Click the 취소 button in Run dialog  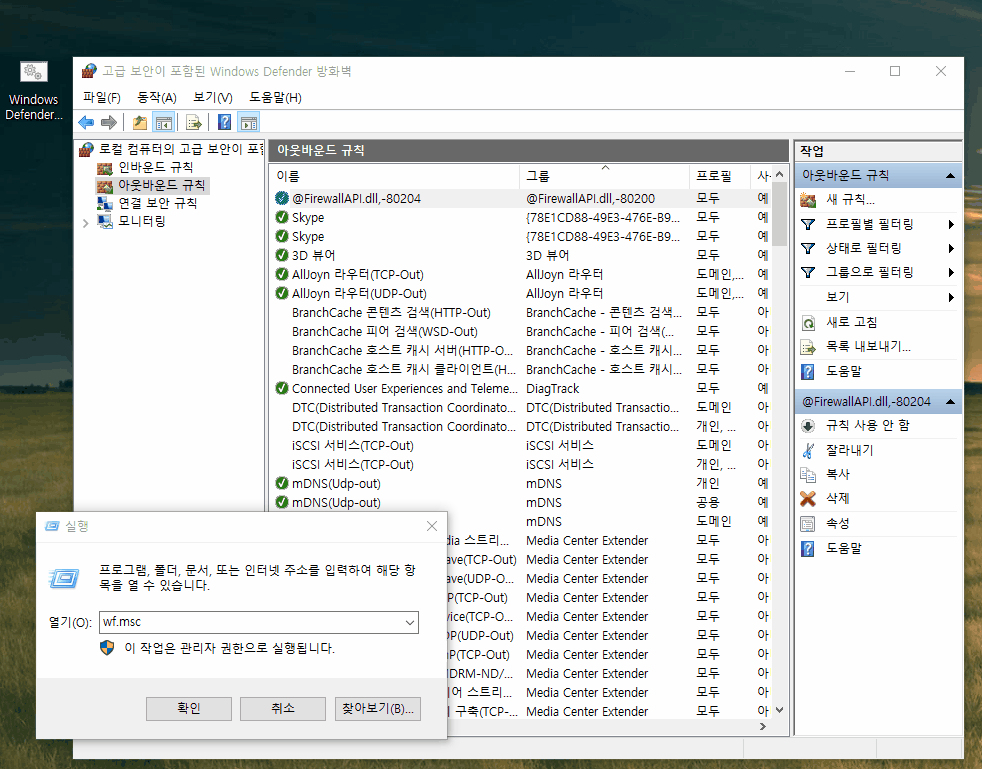282,708
